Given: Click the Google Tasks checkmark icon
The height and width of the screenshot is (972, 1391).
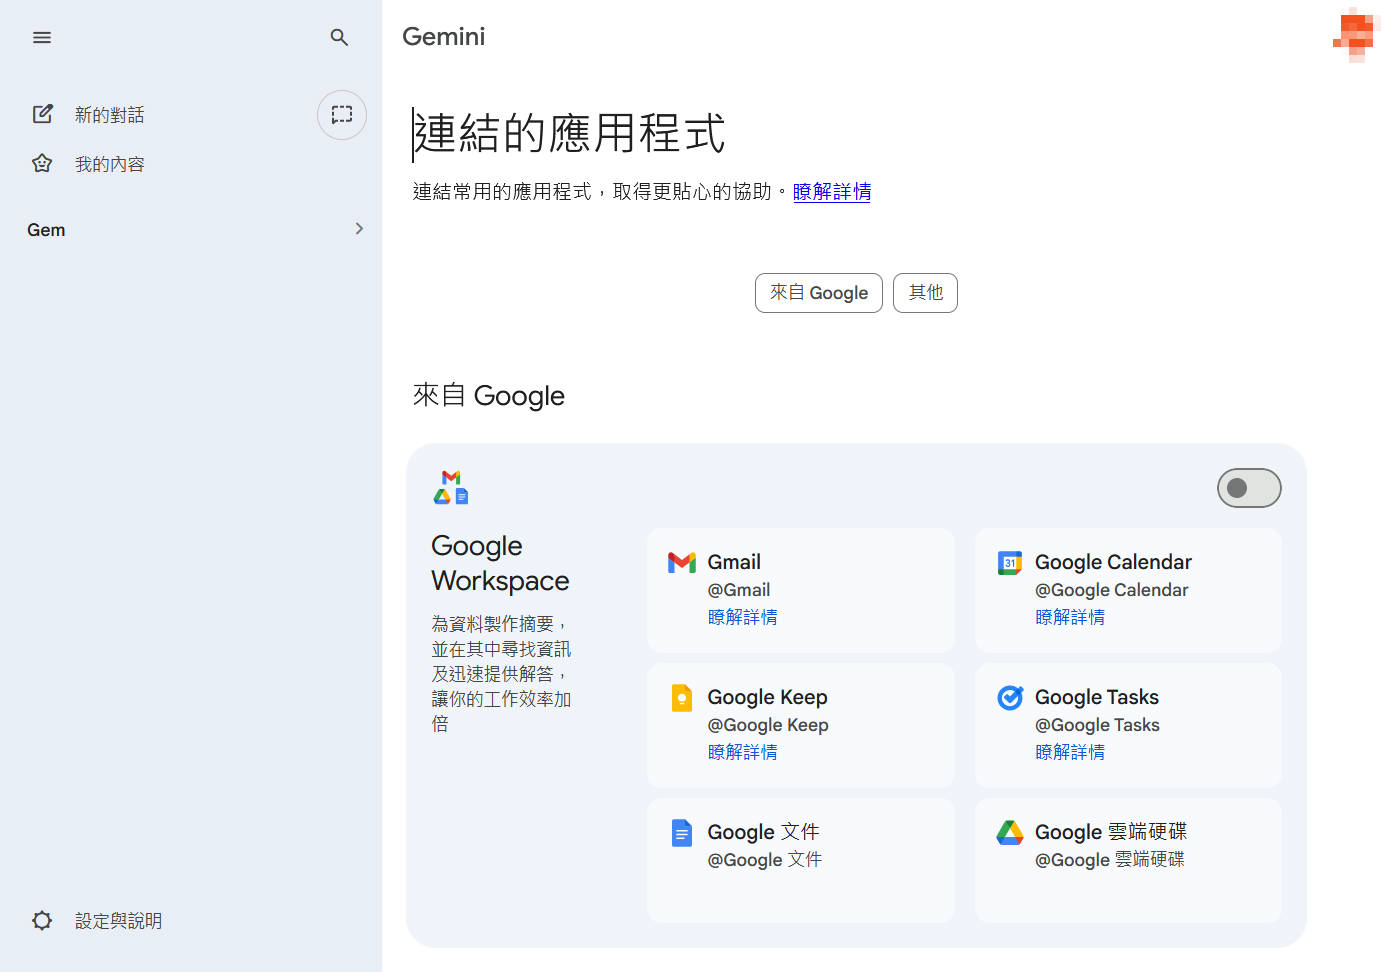Looking at the screenshot, I should click(x=1010, y=697).
